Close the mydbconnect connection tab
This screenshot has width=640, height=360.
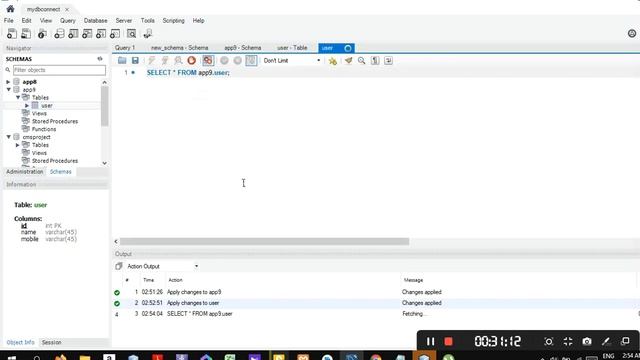click(x=67, y=9)
